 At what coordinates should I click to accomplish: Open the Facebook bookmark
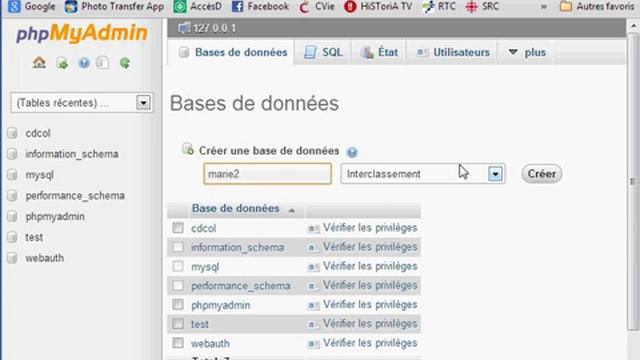(x=260, y=7)
